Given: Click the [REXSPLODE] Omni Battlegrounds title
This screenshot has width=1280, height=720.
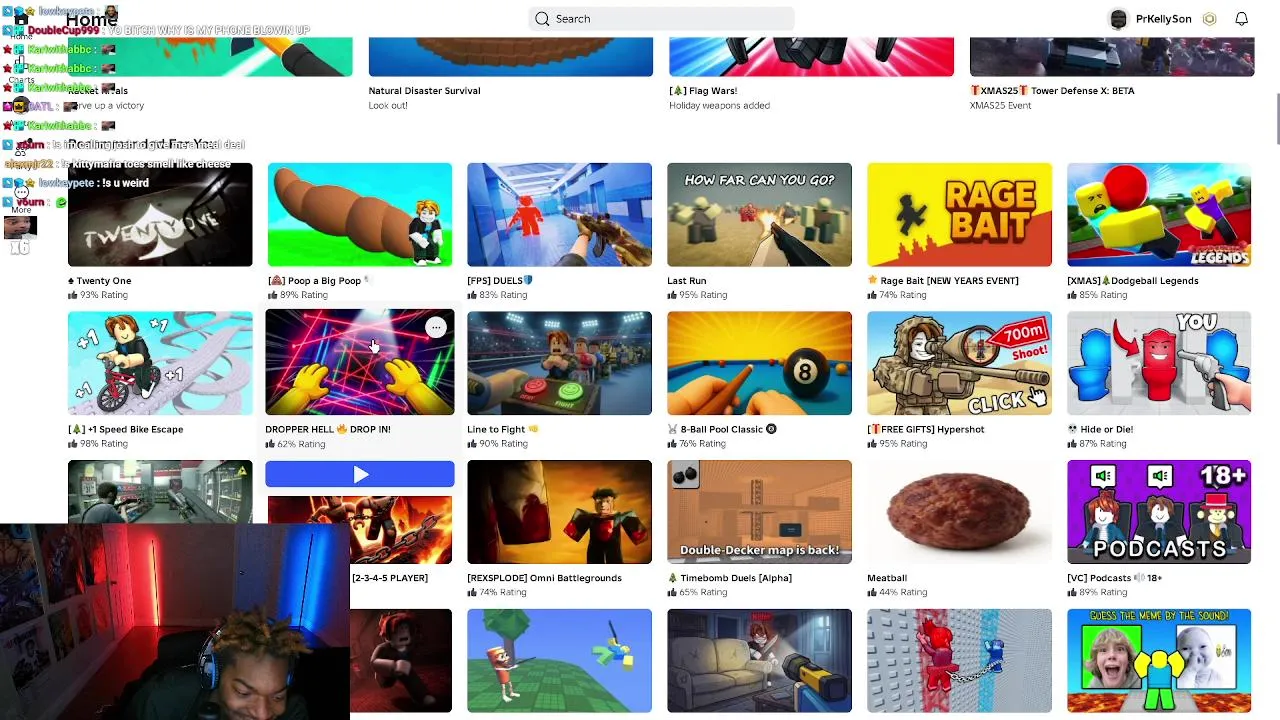Looking at the screenshot, I should (545, 578).
